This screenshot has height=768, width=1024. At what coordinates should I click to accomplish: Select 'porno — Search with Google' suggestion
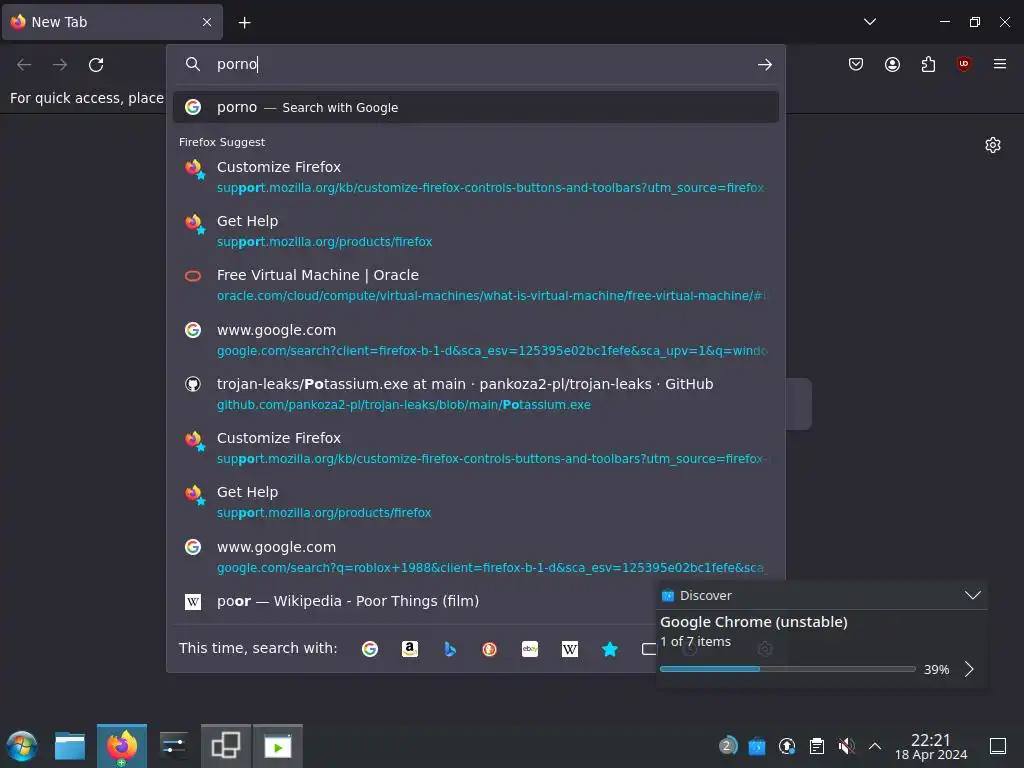coord(475,107)
